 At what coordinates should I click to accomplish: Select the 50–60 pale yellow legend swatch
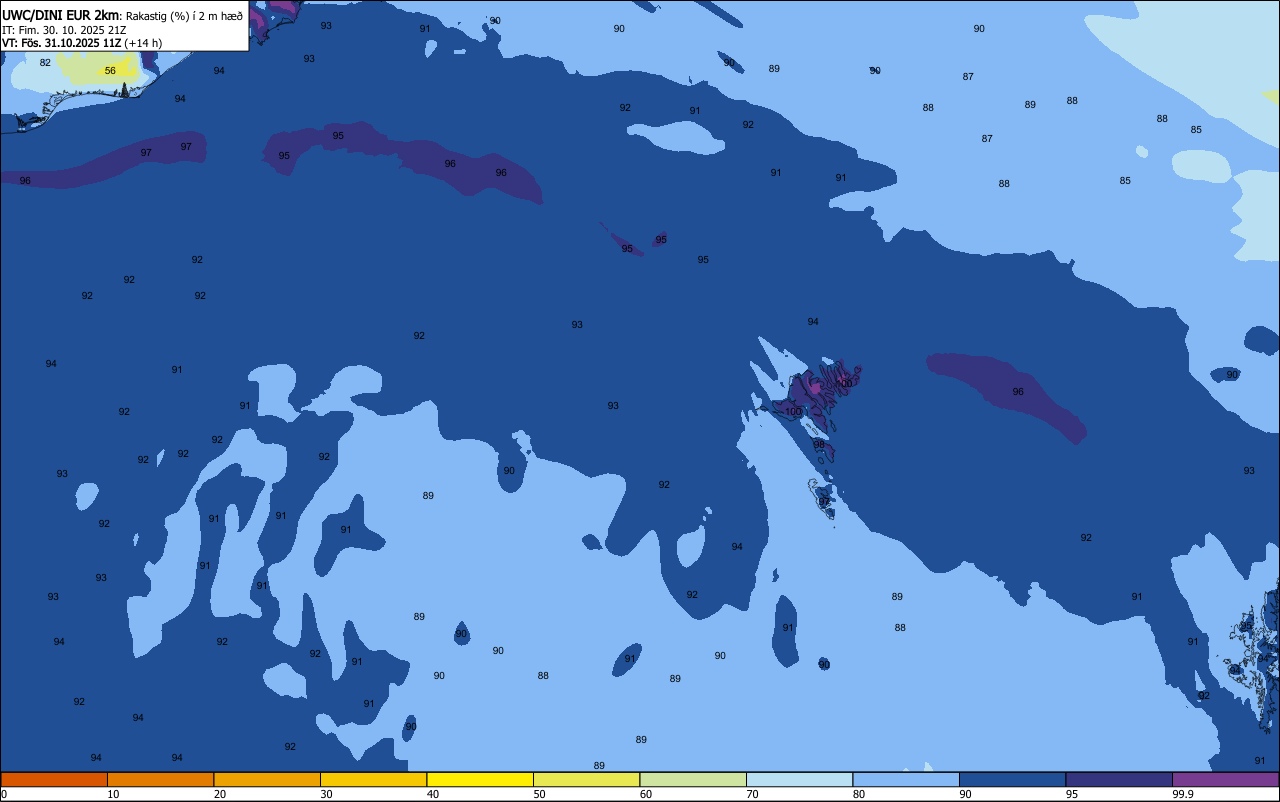pos(586,779)
